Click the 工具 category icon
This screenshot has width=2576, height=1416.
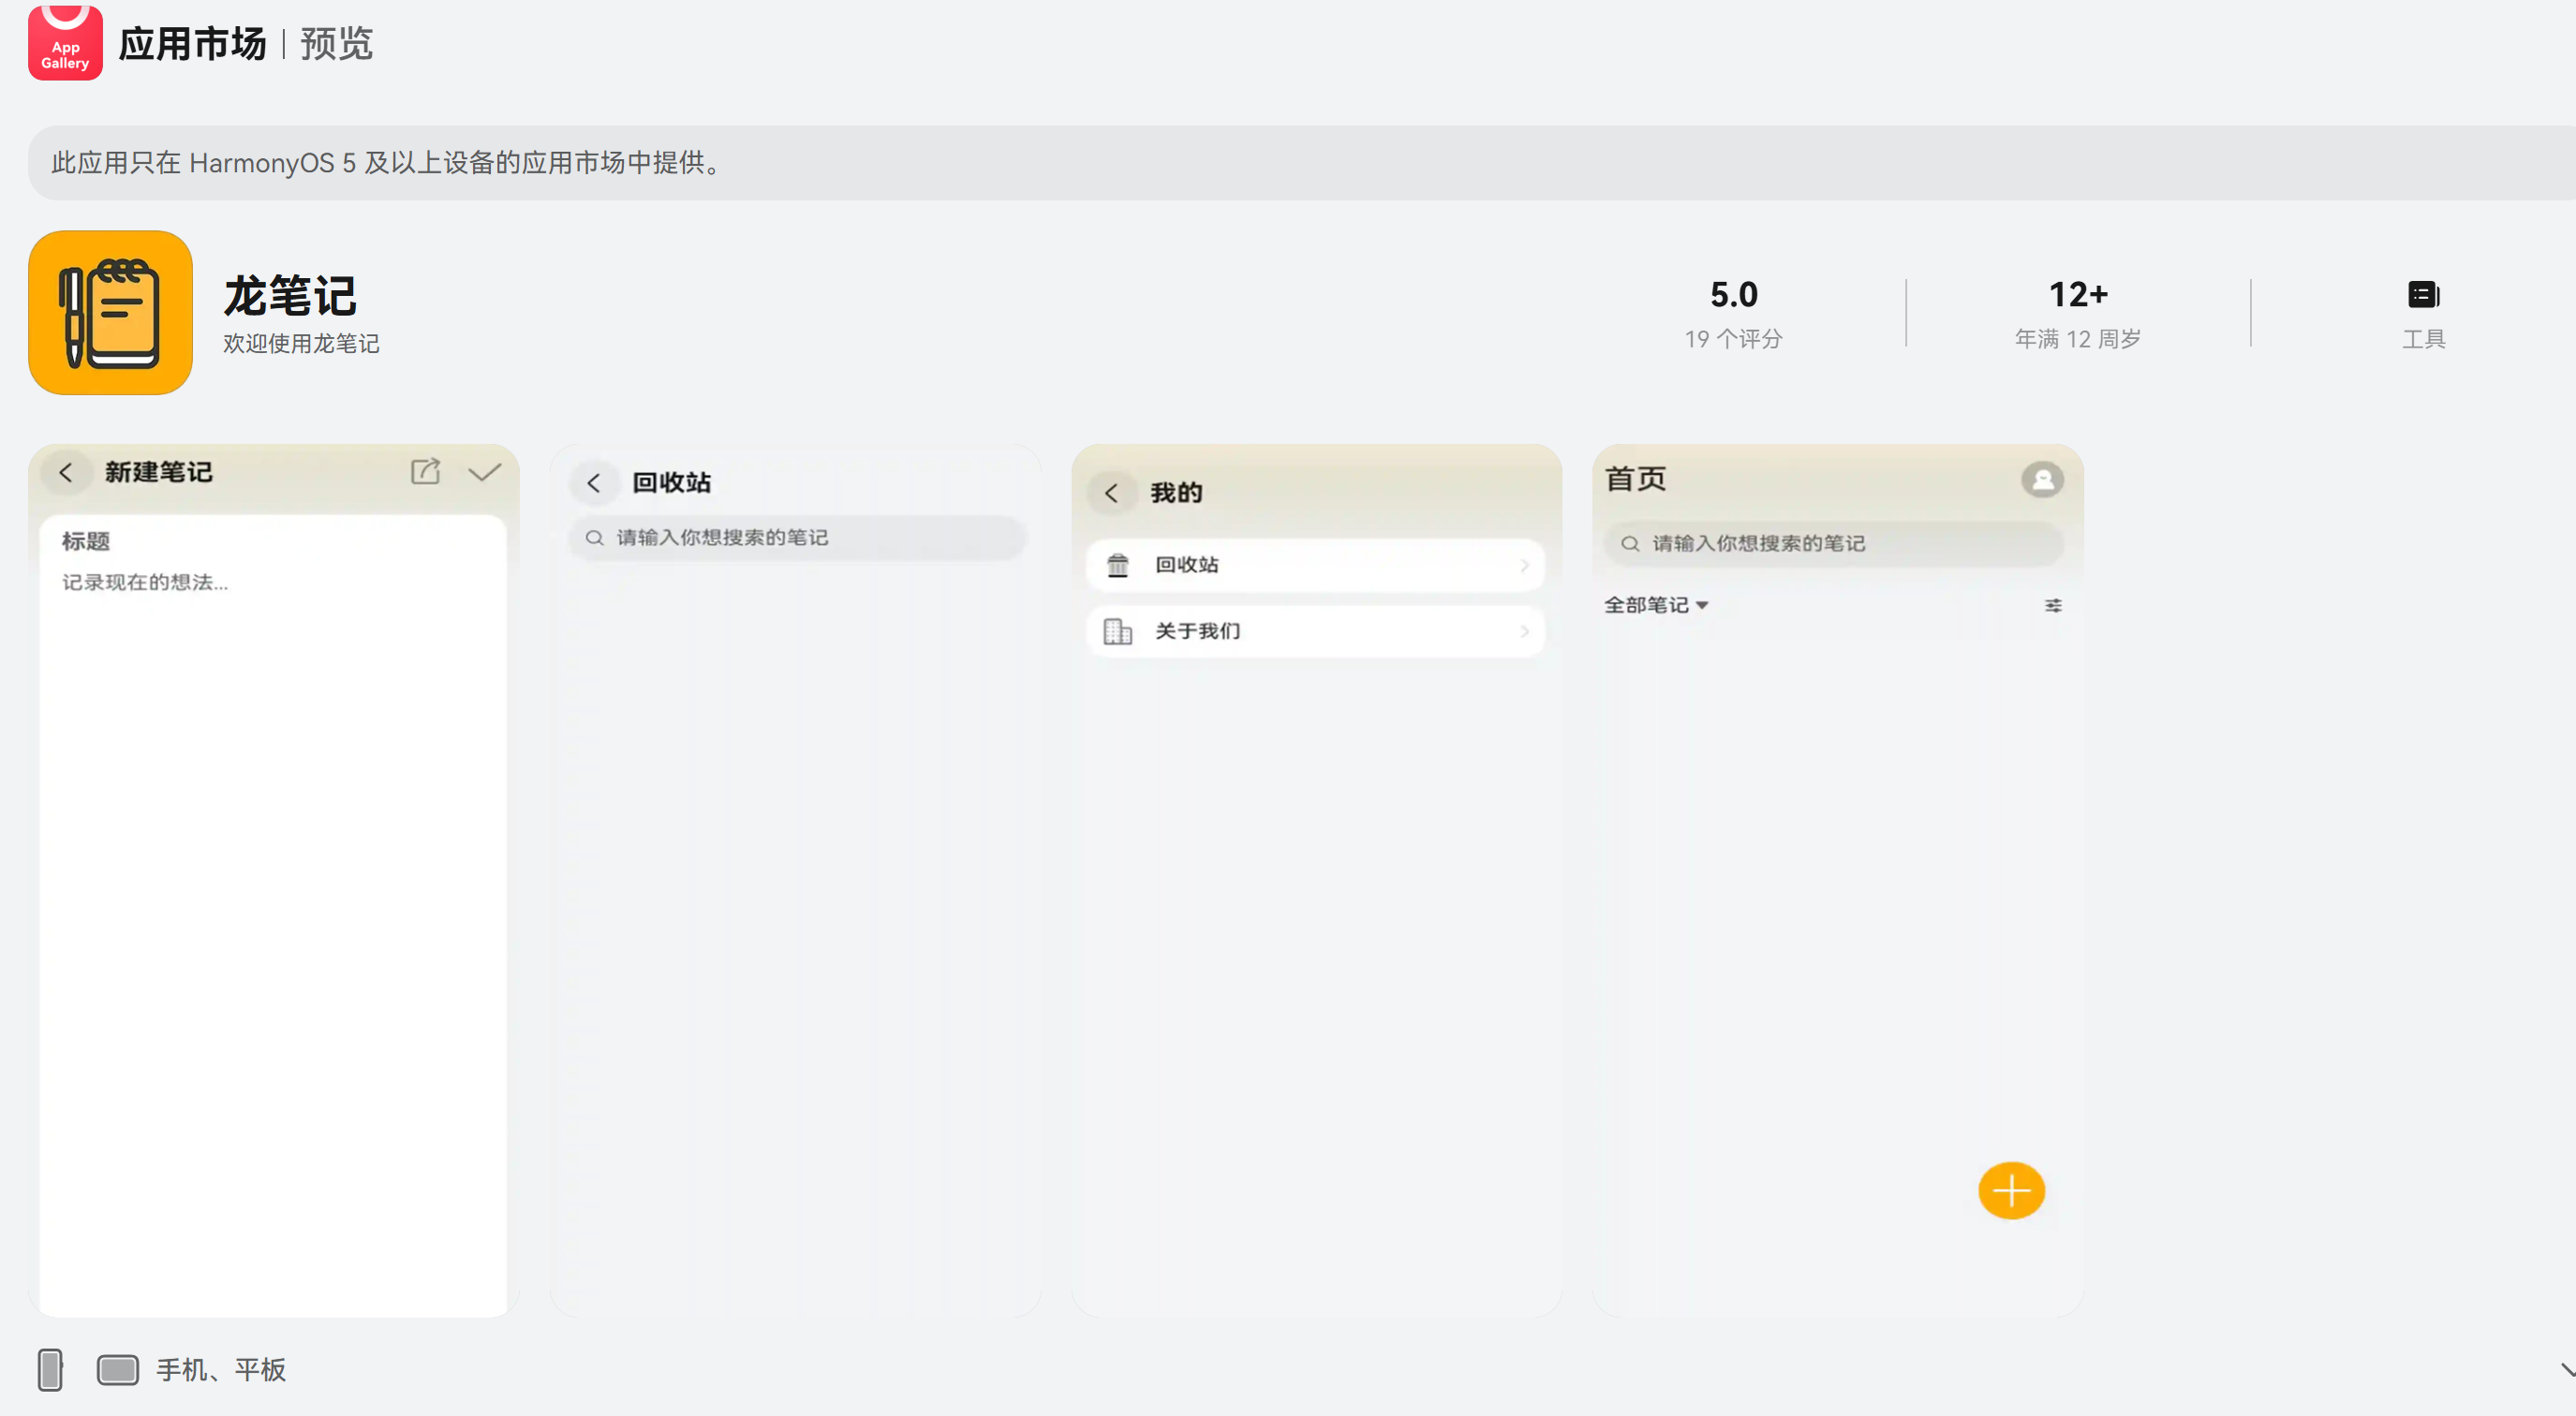coord(2423,294)
